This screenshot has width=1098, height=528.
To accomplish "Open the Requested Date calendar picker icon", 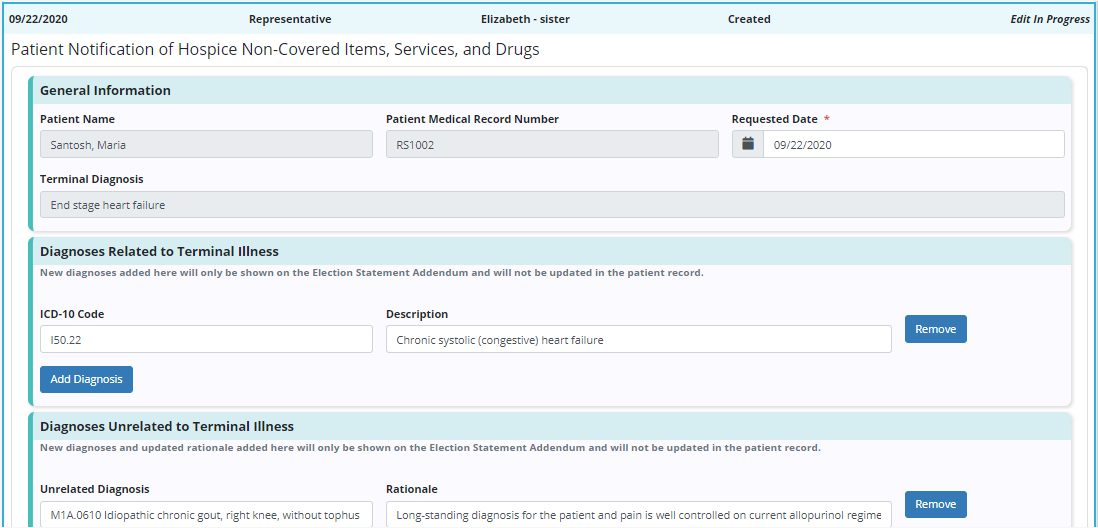I will point(748,144).
